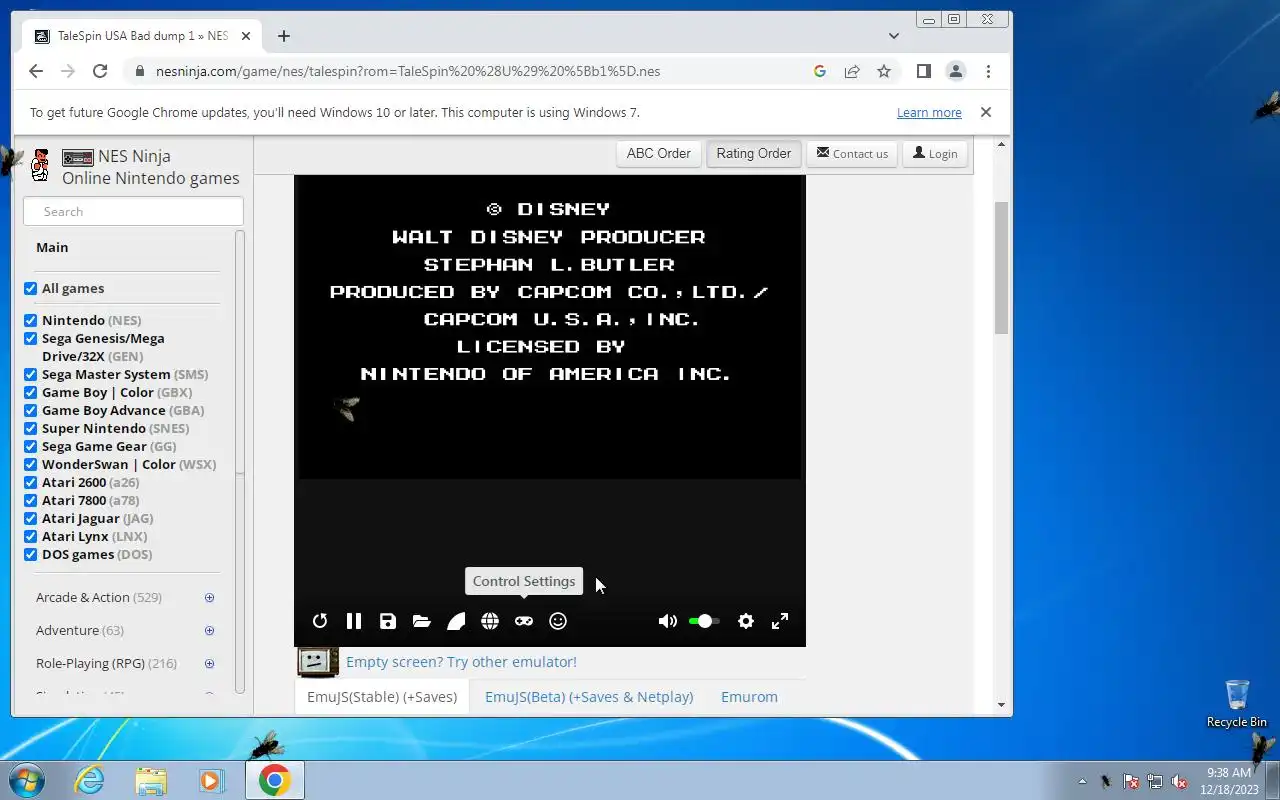Launch Internet Explorer from taskbar

[90, 780]
